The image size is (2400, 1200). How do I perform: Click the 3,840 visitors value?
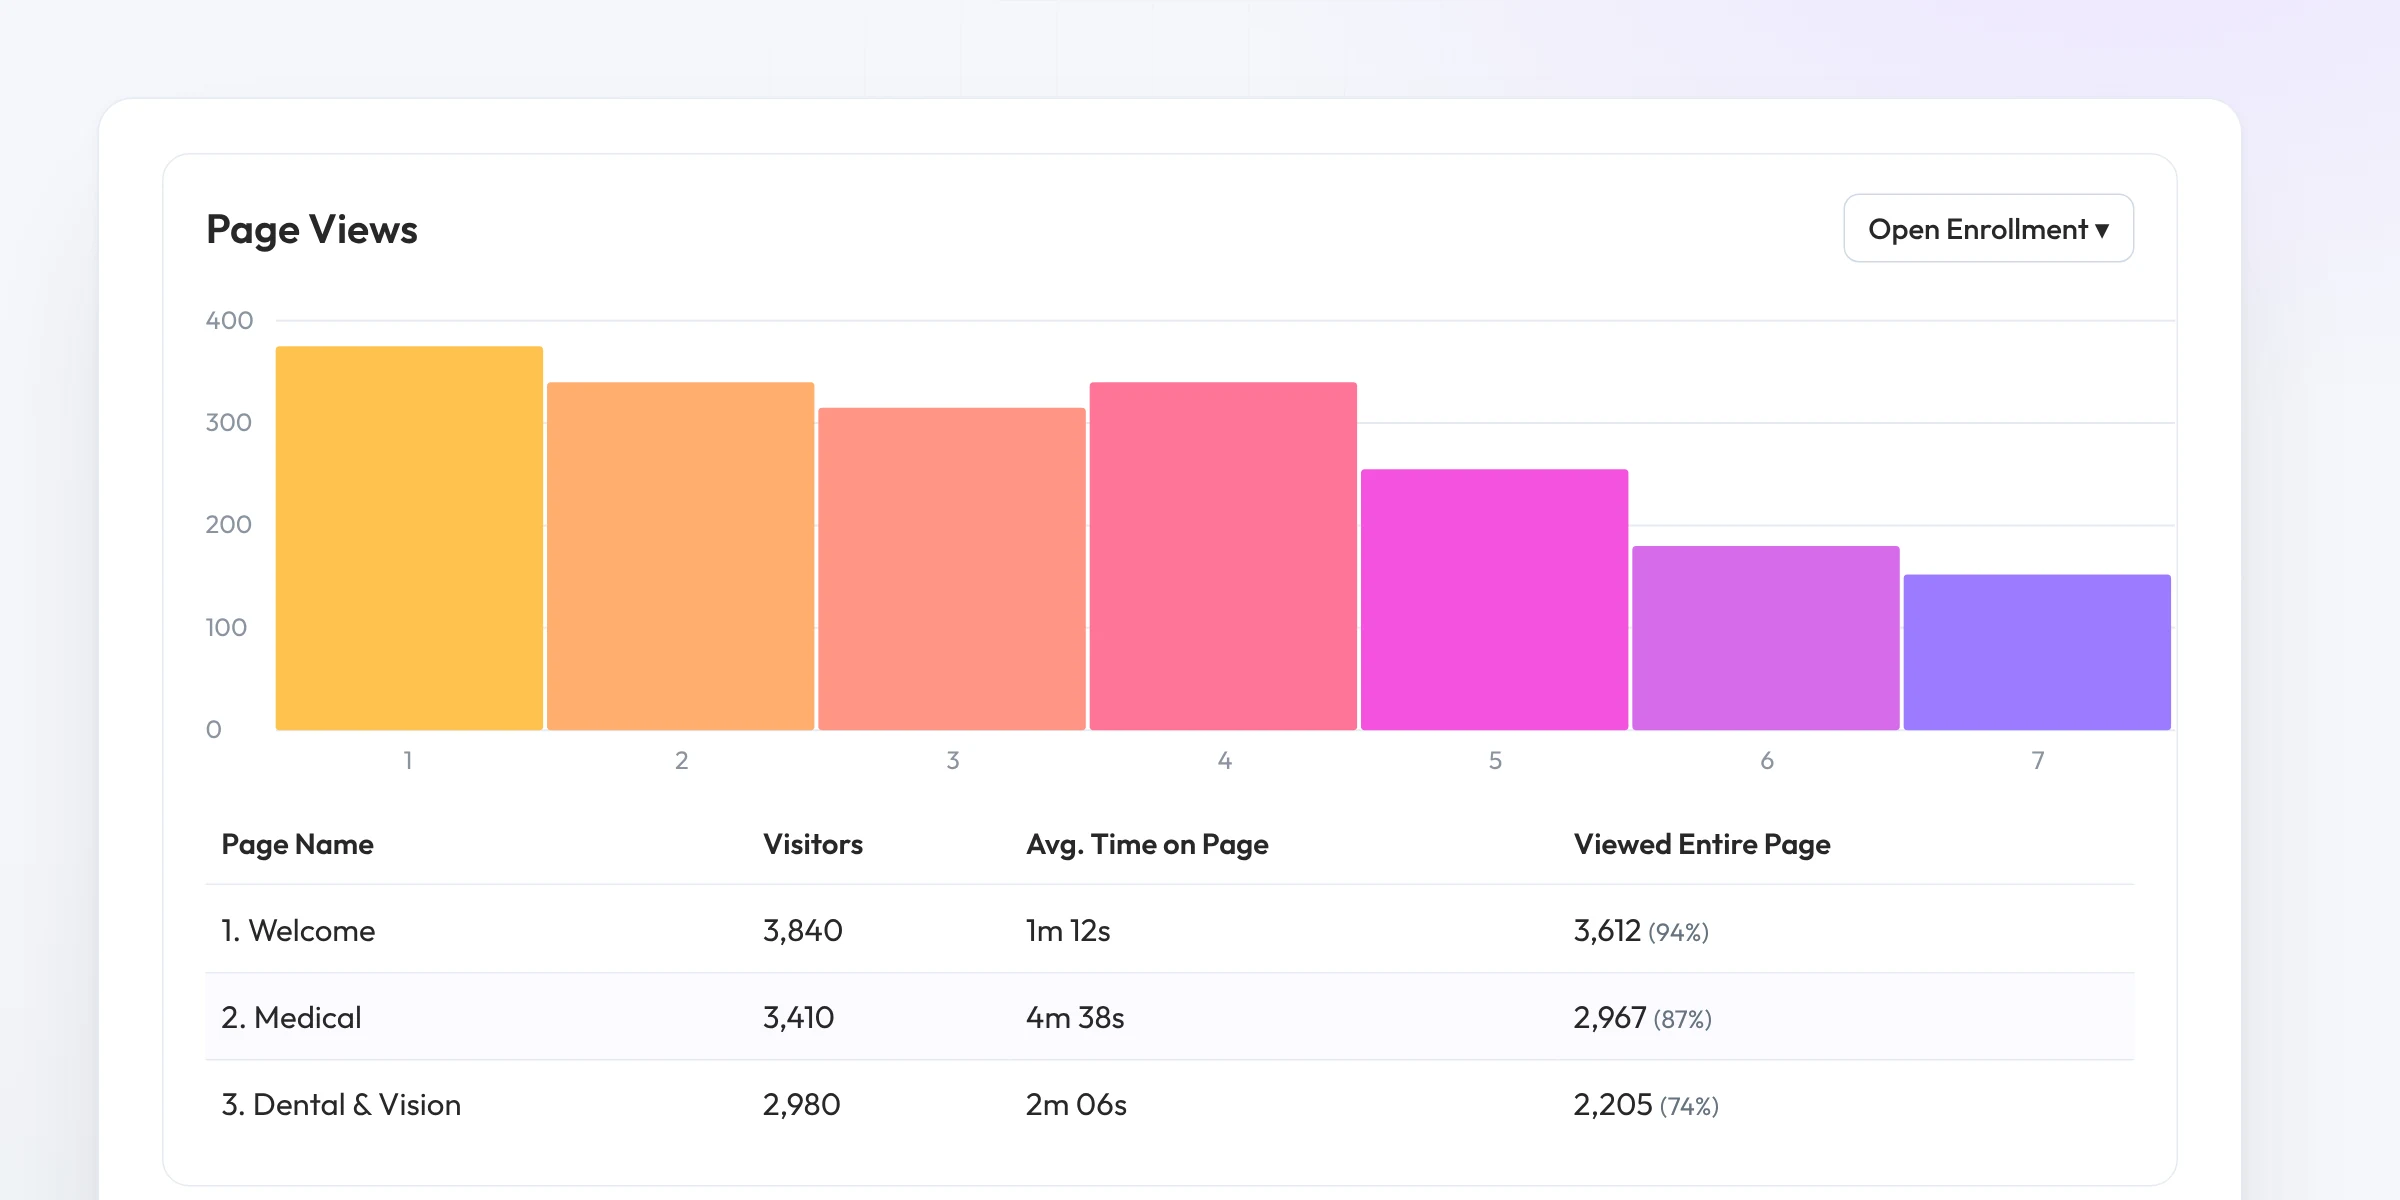click(803, 931)
